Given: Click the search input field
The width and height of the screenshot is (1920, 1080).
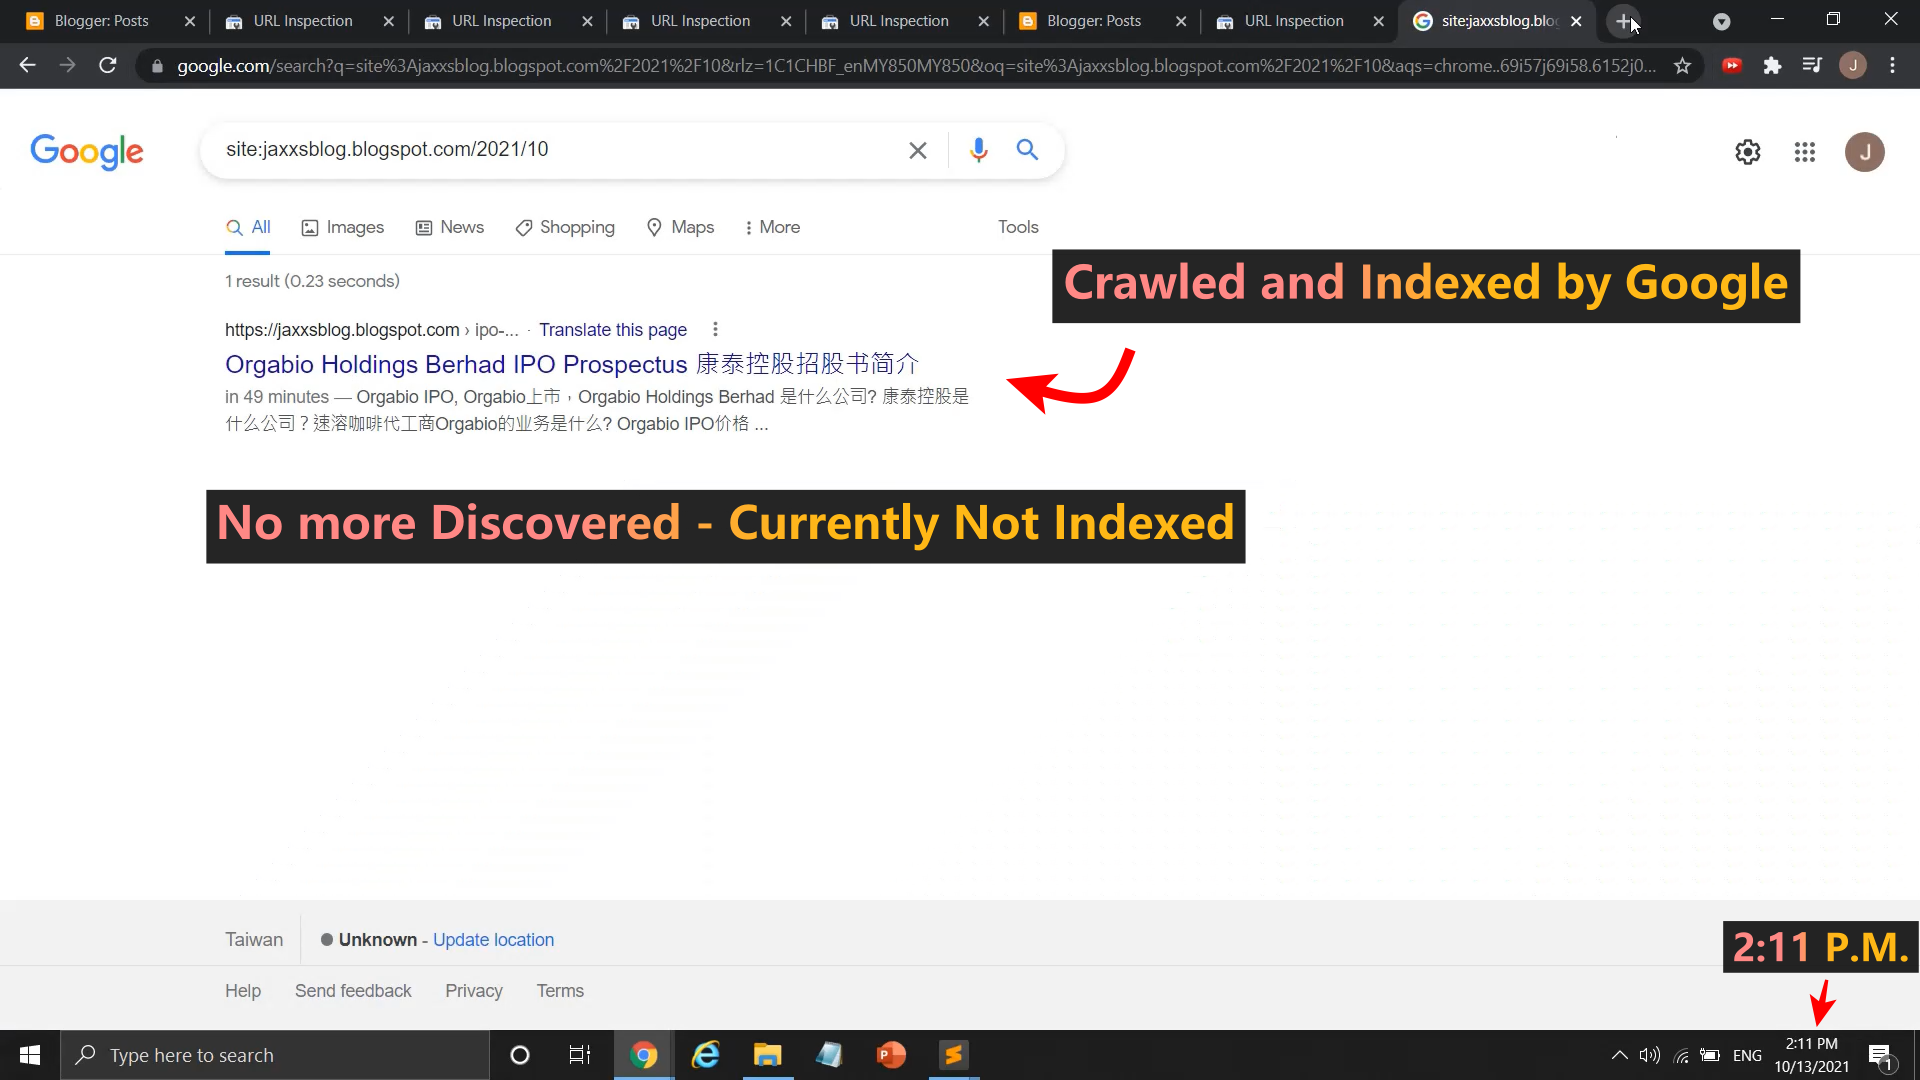Looking at the screenshot, I should click(x=554, y=149).
